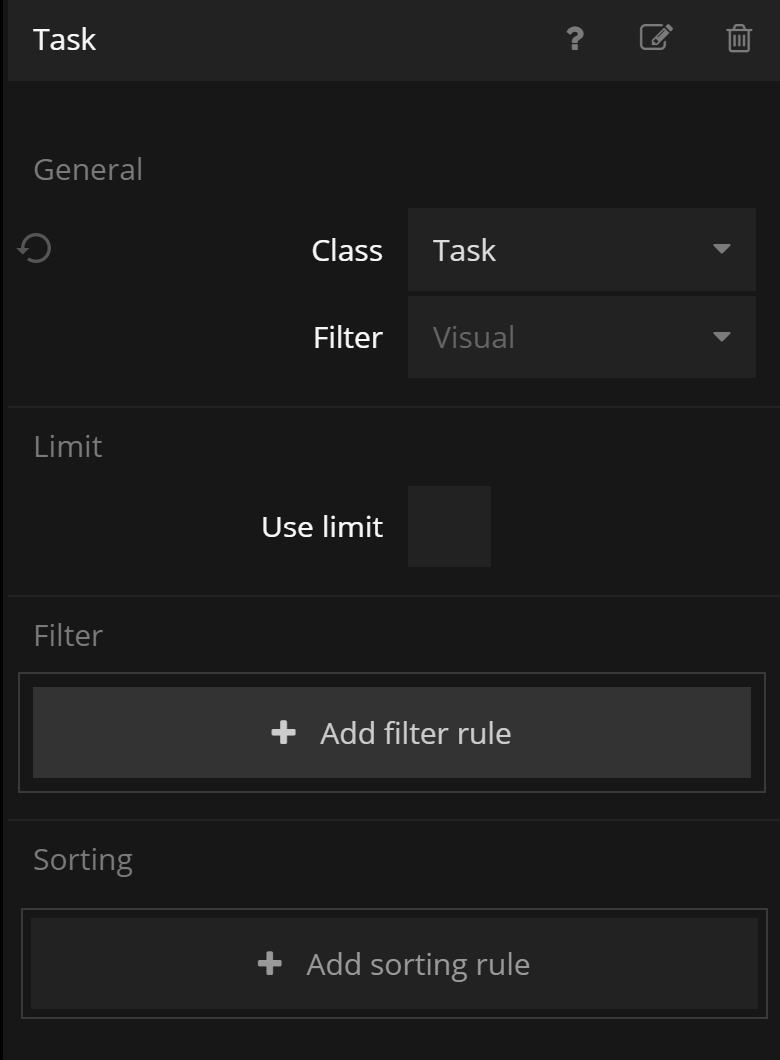Click the arrow on the Class dropdown
The image size is (780, 1060).
pyautogui.click(x=721, y=249)
